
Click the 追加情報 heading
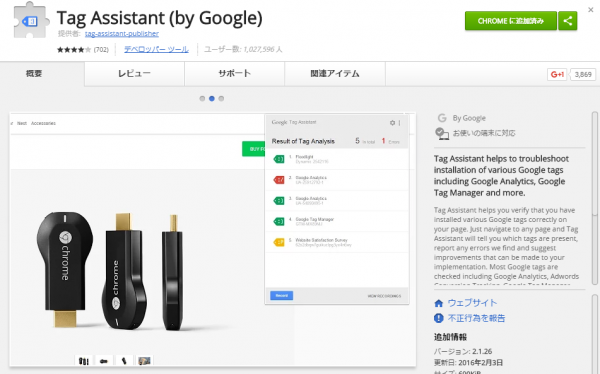point(450,337)
